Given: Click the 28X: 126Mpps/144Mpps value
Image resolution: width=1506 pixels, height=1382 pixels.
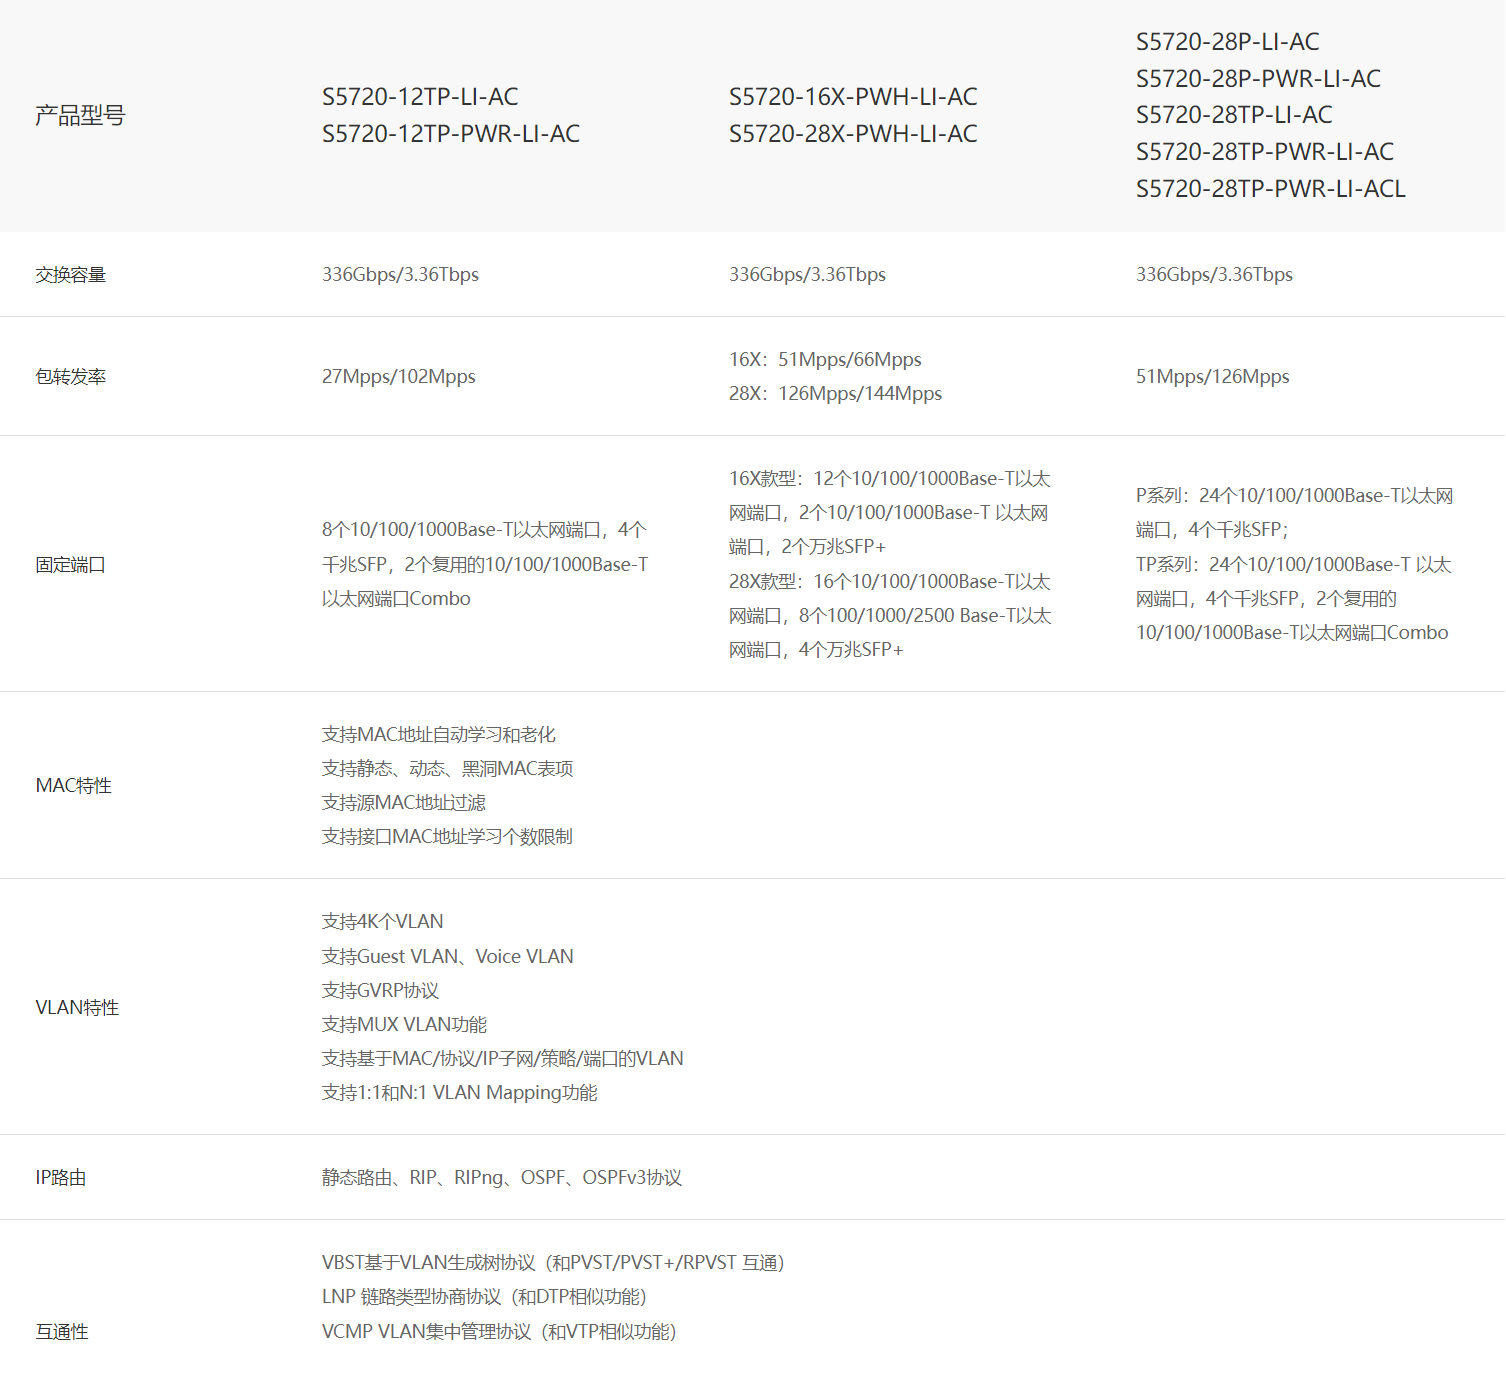Looking at the screenshot, I should click(x=835, y=394).
